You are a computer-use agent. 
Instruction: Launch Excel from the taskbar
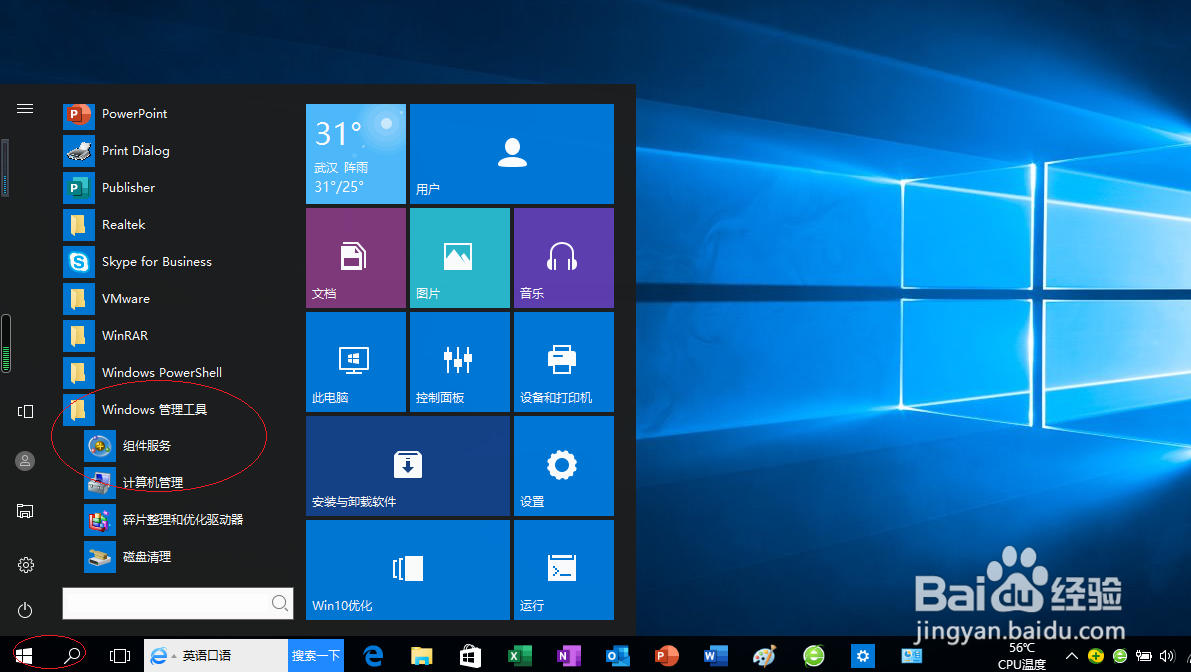[518, 655]
